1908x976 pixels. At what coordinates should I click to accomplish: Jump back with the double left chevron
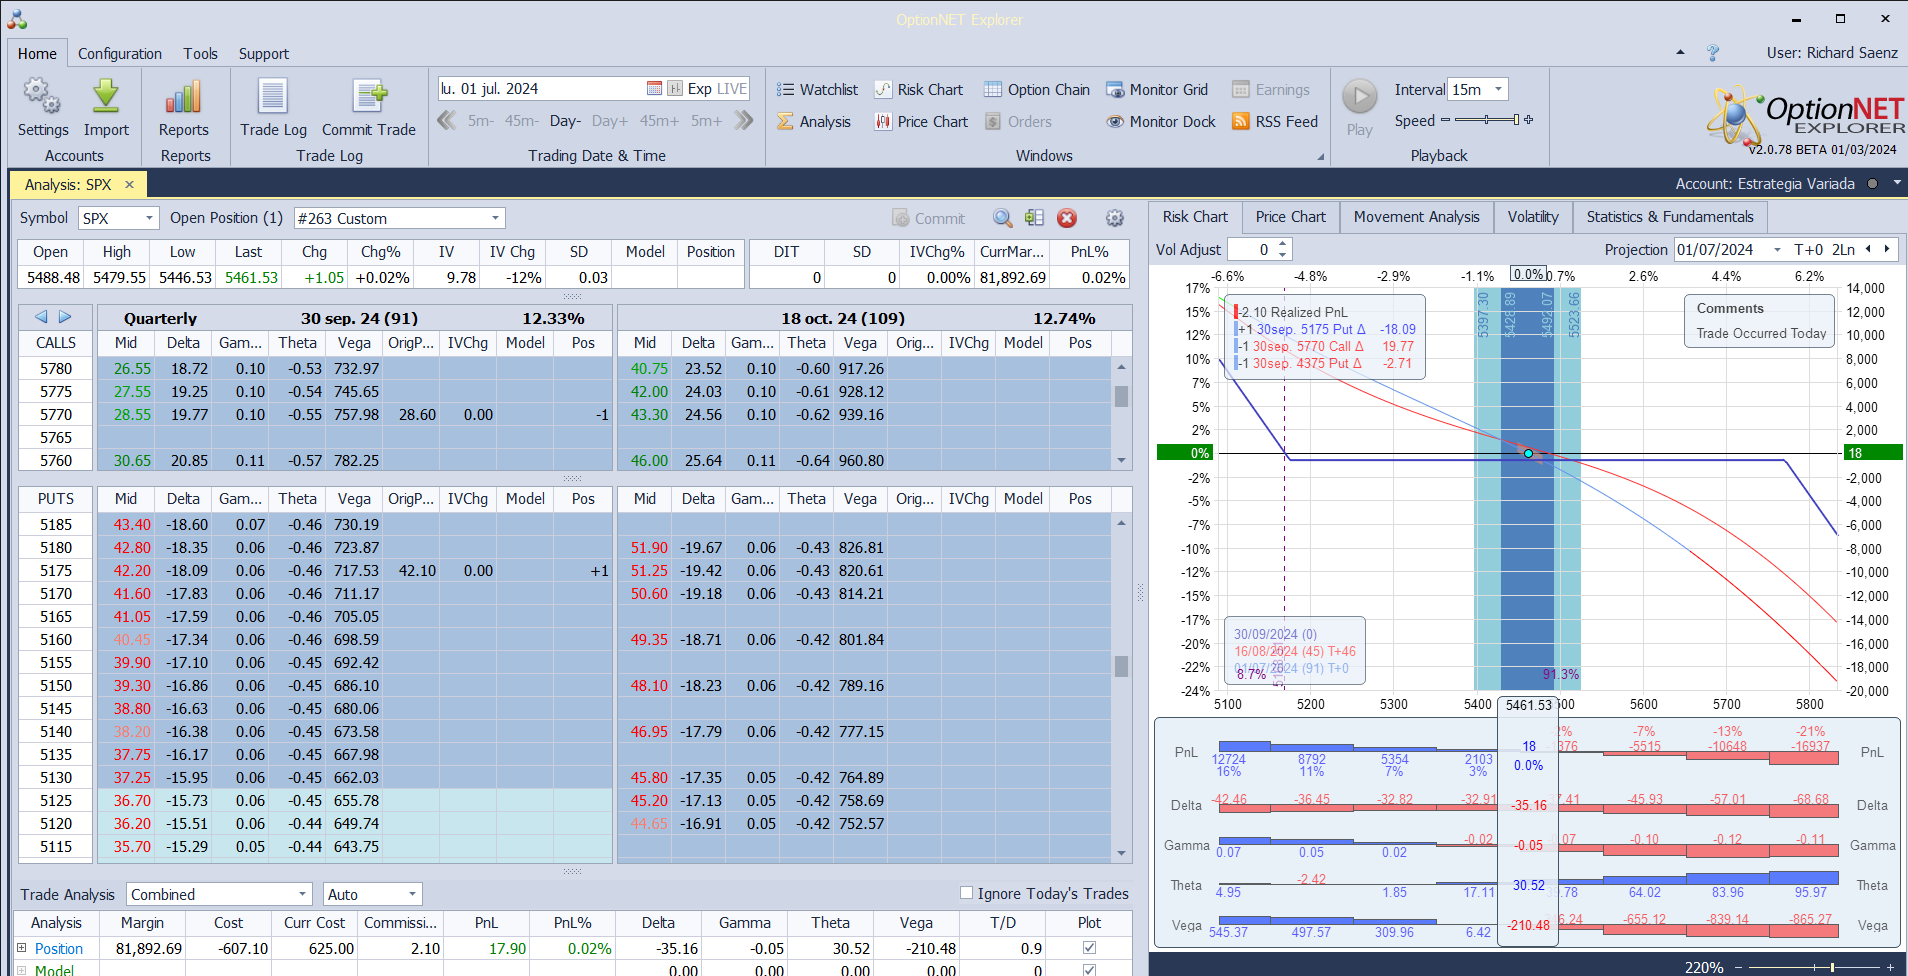(x=446, y=121)
